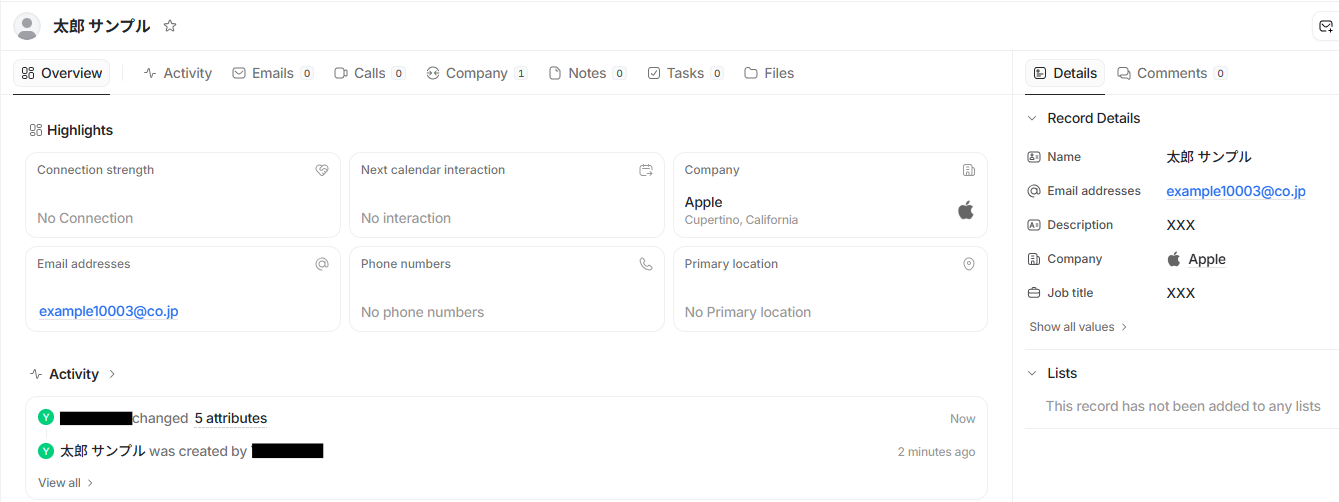Click the Apple logo in Company card

(965, 210)
